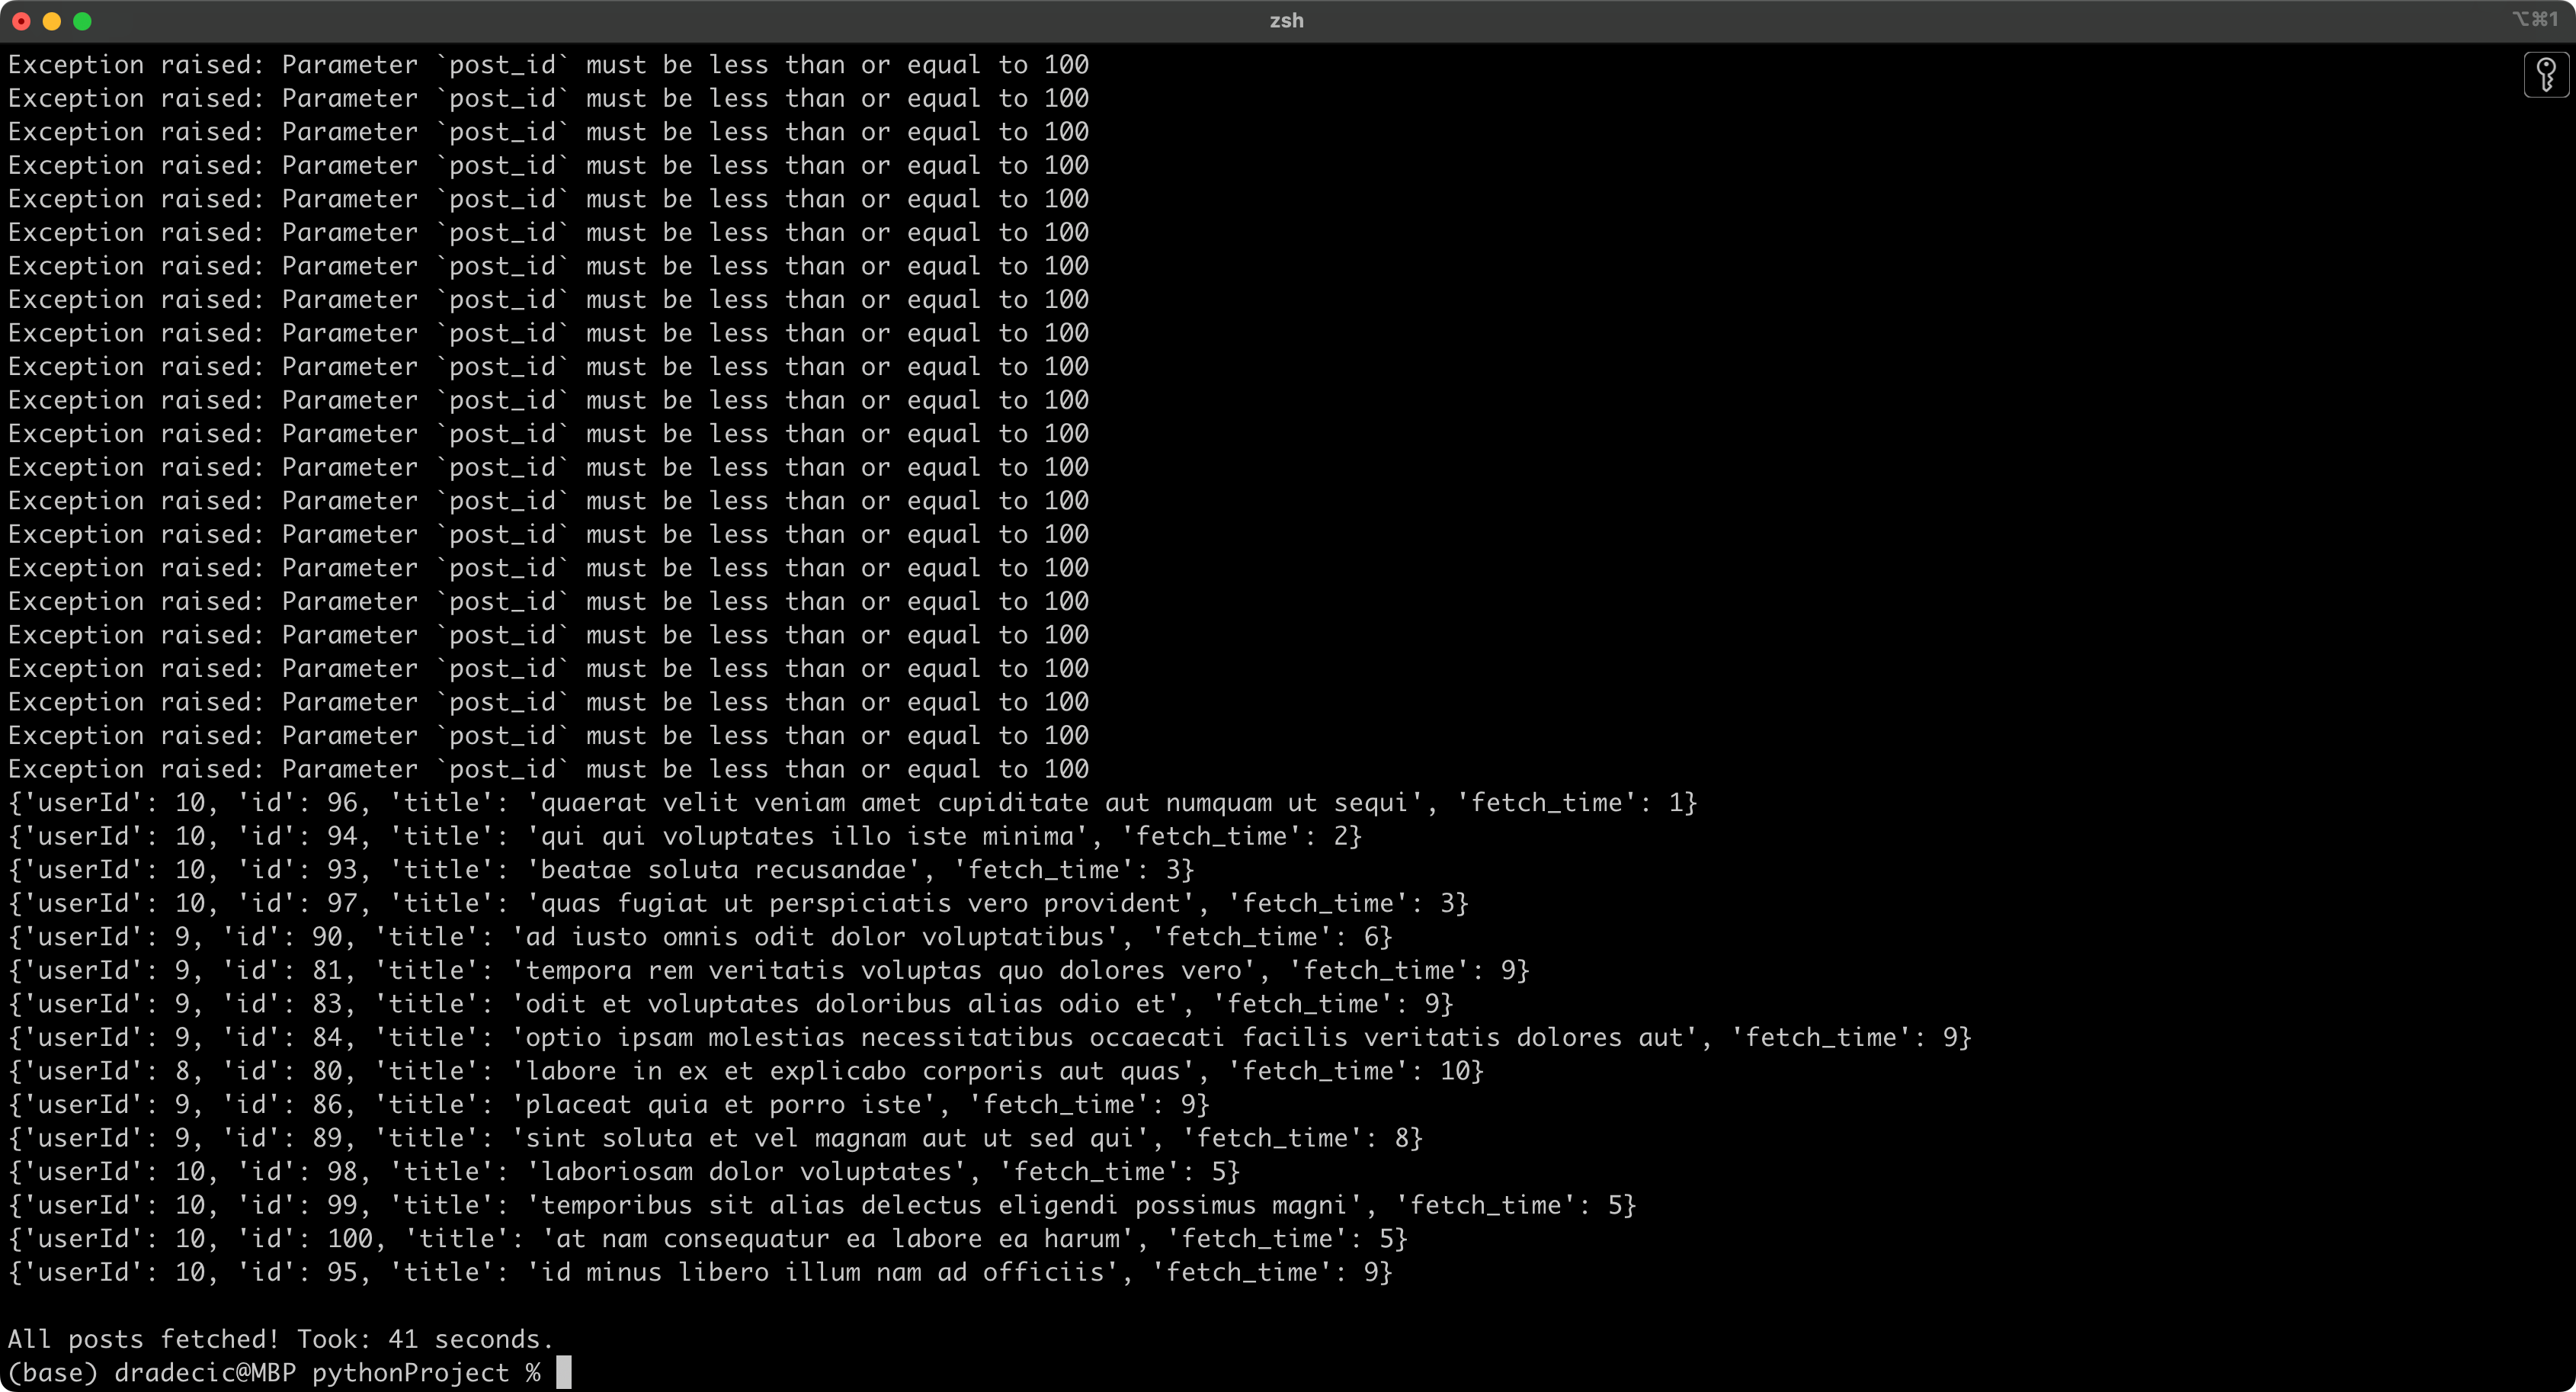Close the zsh terminal window
2576x1392 pixels.
[21, 21]
